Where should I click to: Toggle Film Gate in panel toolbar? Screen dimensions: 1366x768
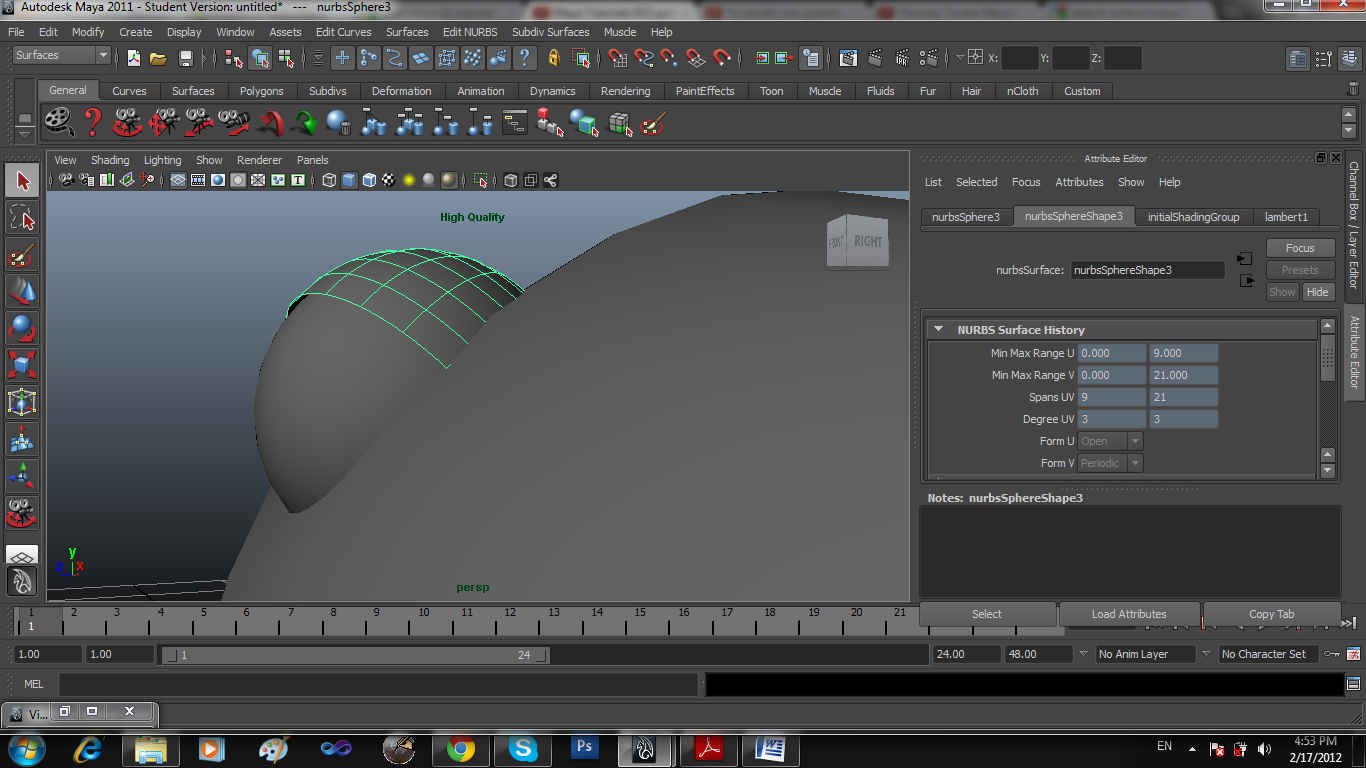(198, 180)
